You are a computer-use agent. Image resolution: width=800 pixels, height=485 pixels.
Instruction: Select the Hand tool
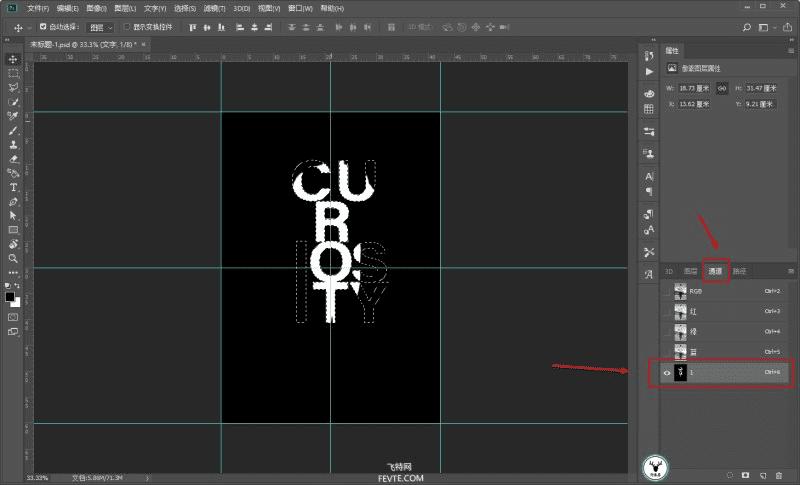coord(13,244)
